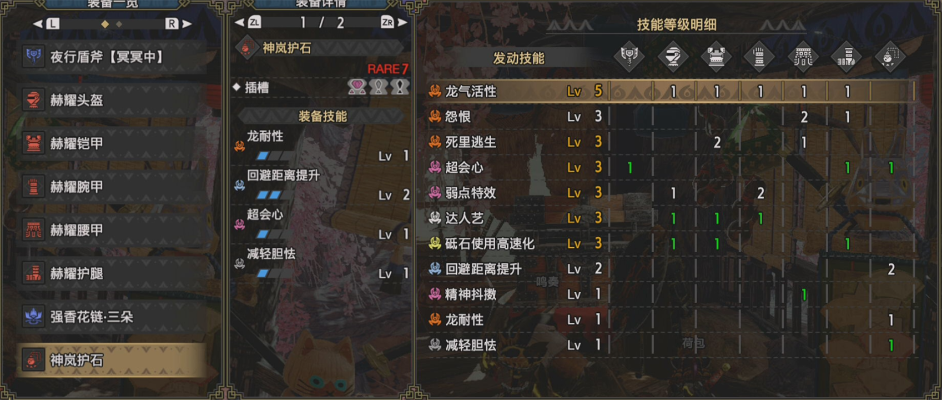Select the first pink decoration slot icon

(x=357, y=88)
